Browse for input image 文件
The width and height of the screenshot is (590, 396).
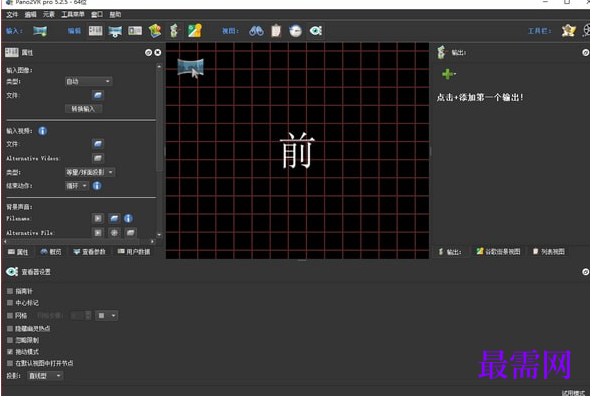[x=98, y=95]
